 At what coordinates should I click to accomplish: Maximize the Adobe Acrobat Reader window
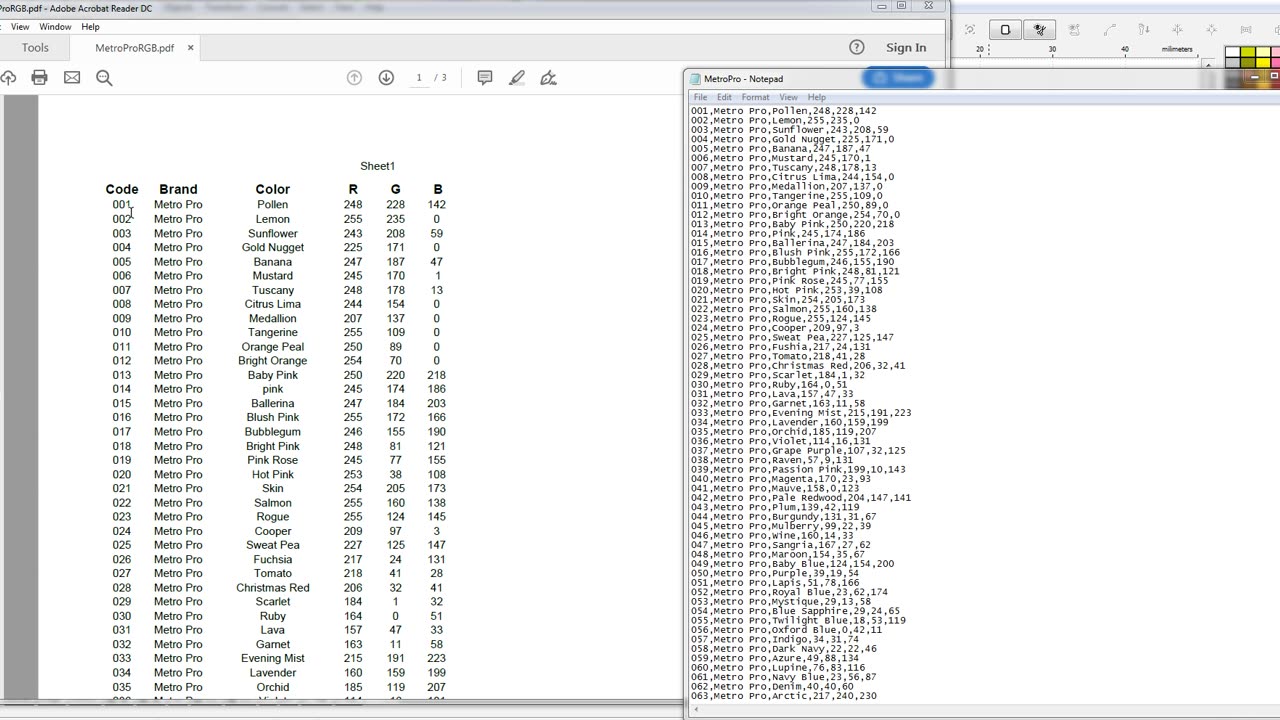(x=901, y=6)
